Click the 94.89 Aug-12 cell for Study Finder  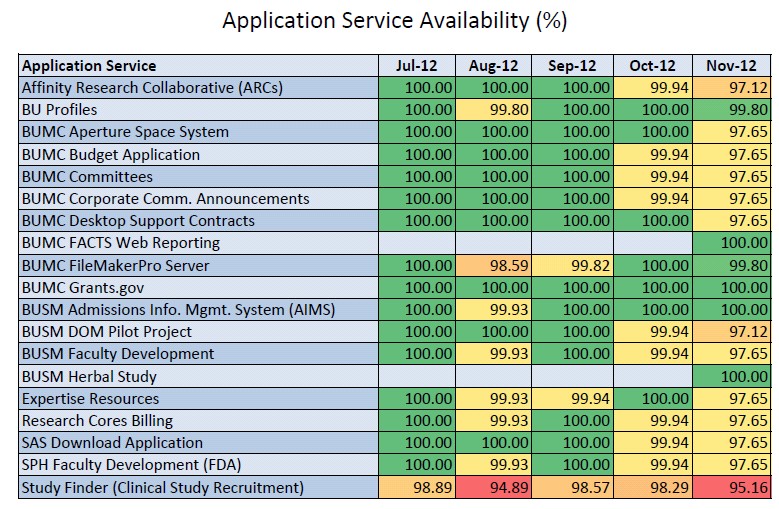tap(493, 487)
